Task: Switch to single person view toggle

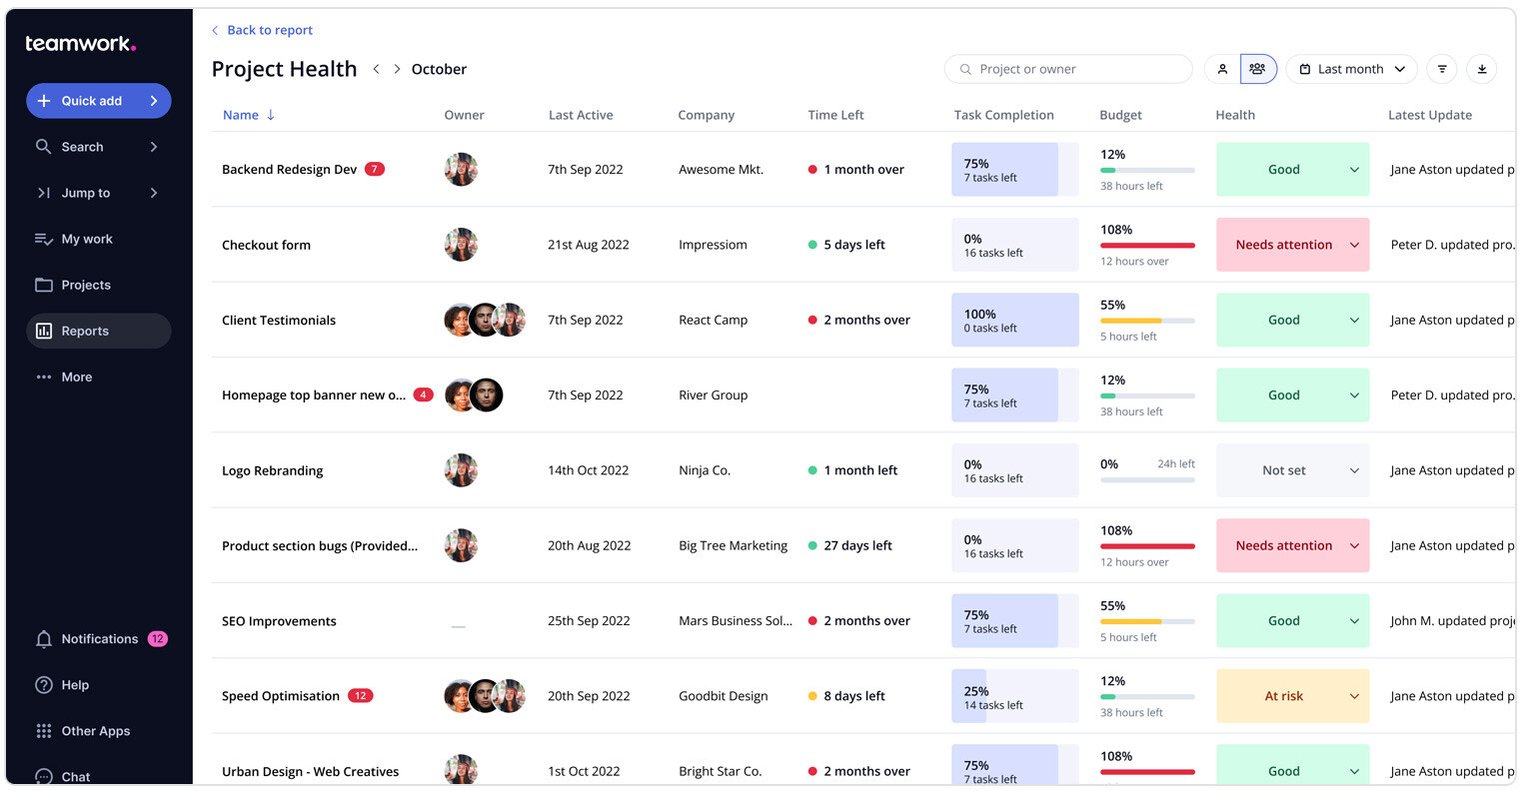Action: click(x=1222, y=69)
